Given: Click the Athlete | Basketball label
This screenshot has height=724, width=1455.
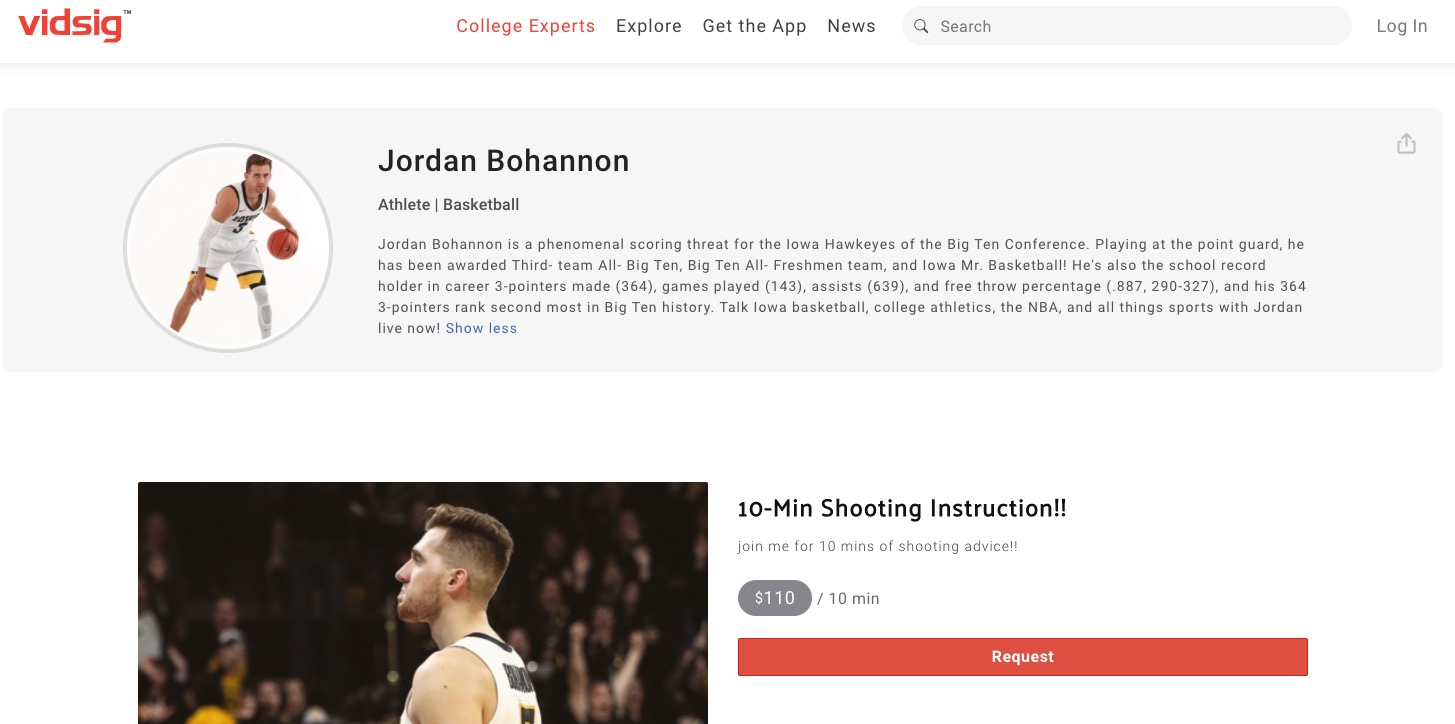Looking at the screenshot, I should coord(448,205).
